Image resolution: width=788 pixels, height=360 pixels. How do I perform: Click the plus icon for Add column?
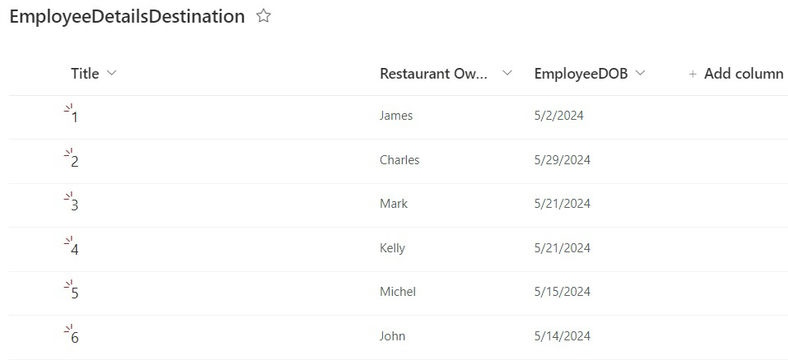[x=693, y=74]
